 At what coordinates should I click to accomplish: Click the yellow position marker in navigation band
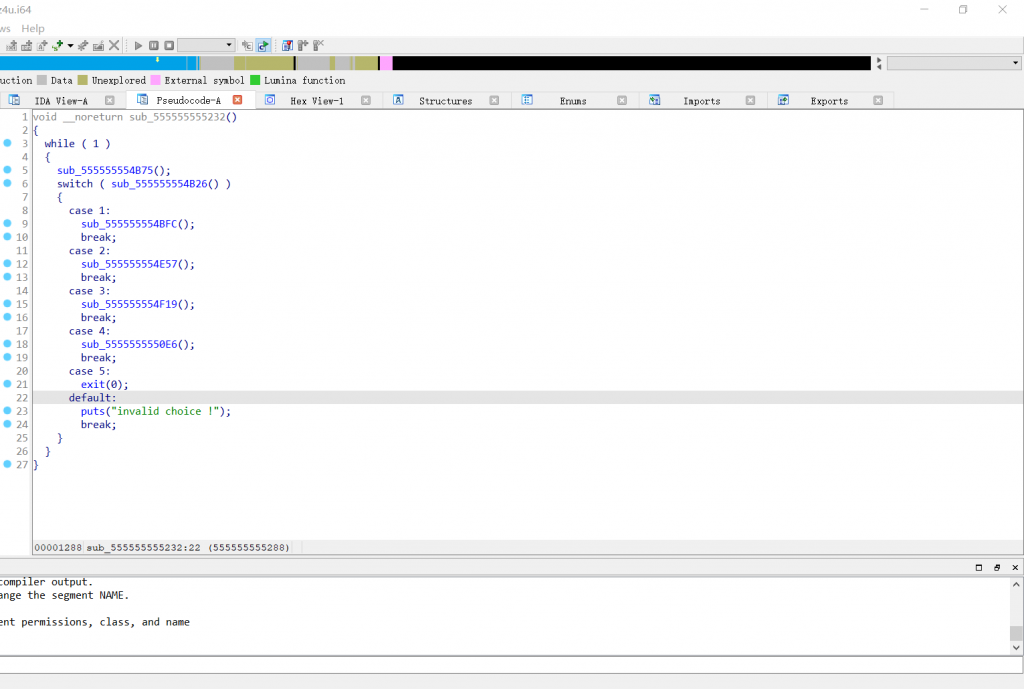[x=157, y=59]
